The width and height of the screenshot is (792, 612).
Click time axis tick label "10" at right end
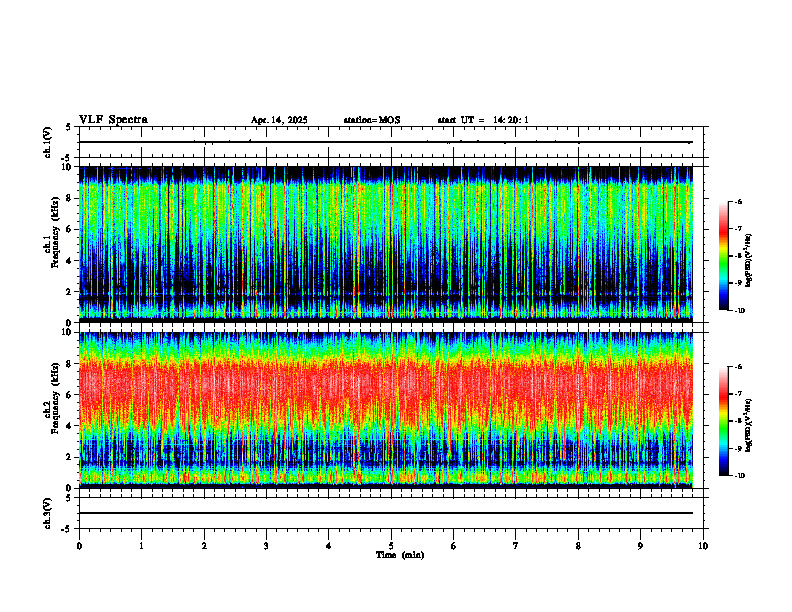tap(703, 546)
